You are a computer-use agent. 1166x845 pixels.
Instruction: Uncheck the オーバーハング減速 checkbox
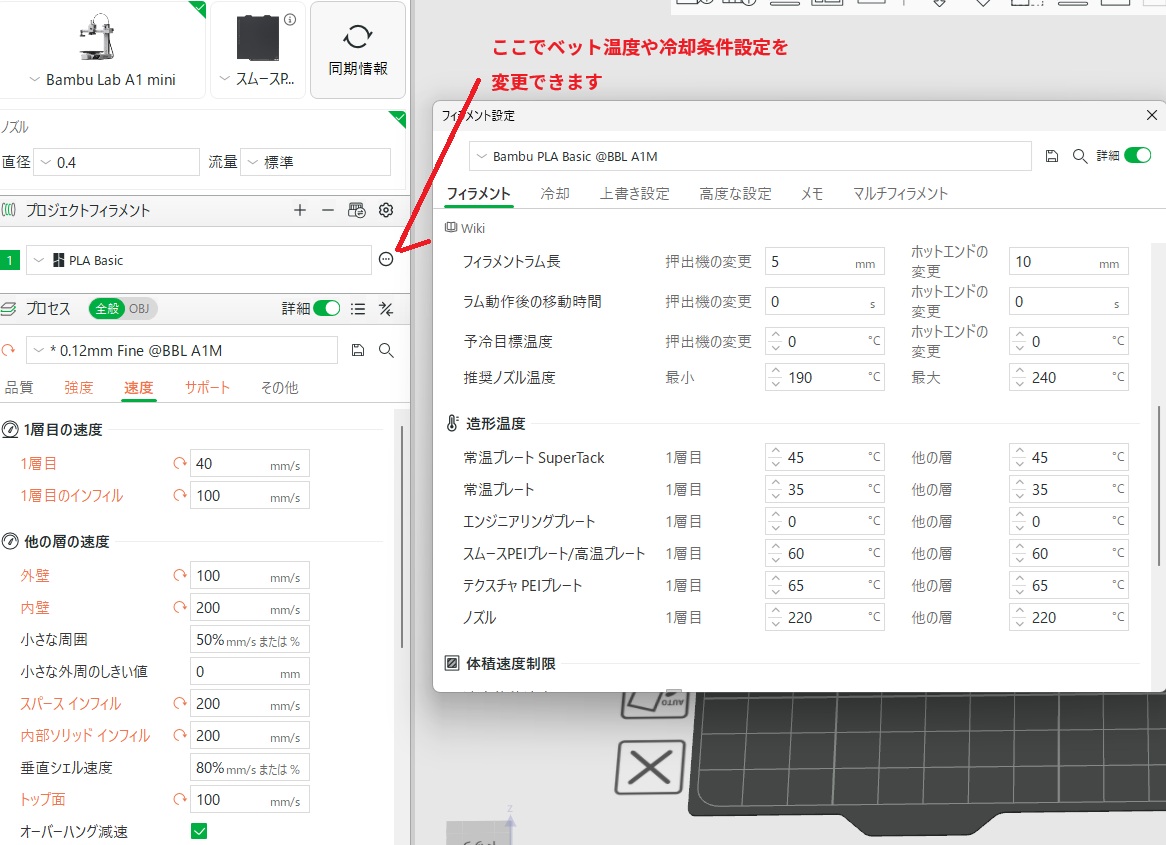coord(199,831)
